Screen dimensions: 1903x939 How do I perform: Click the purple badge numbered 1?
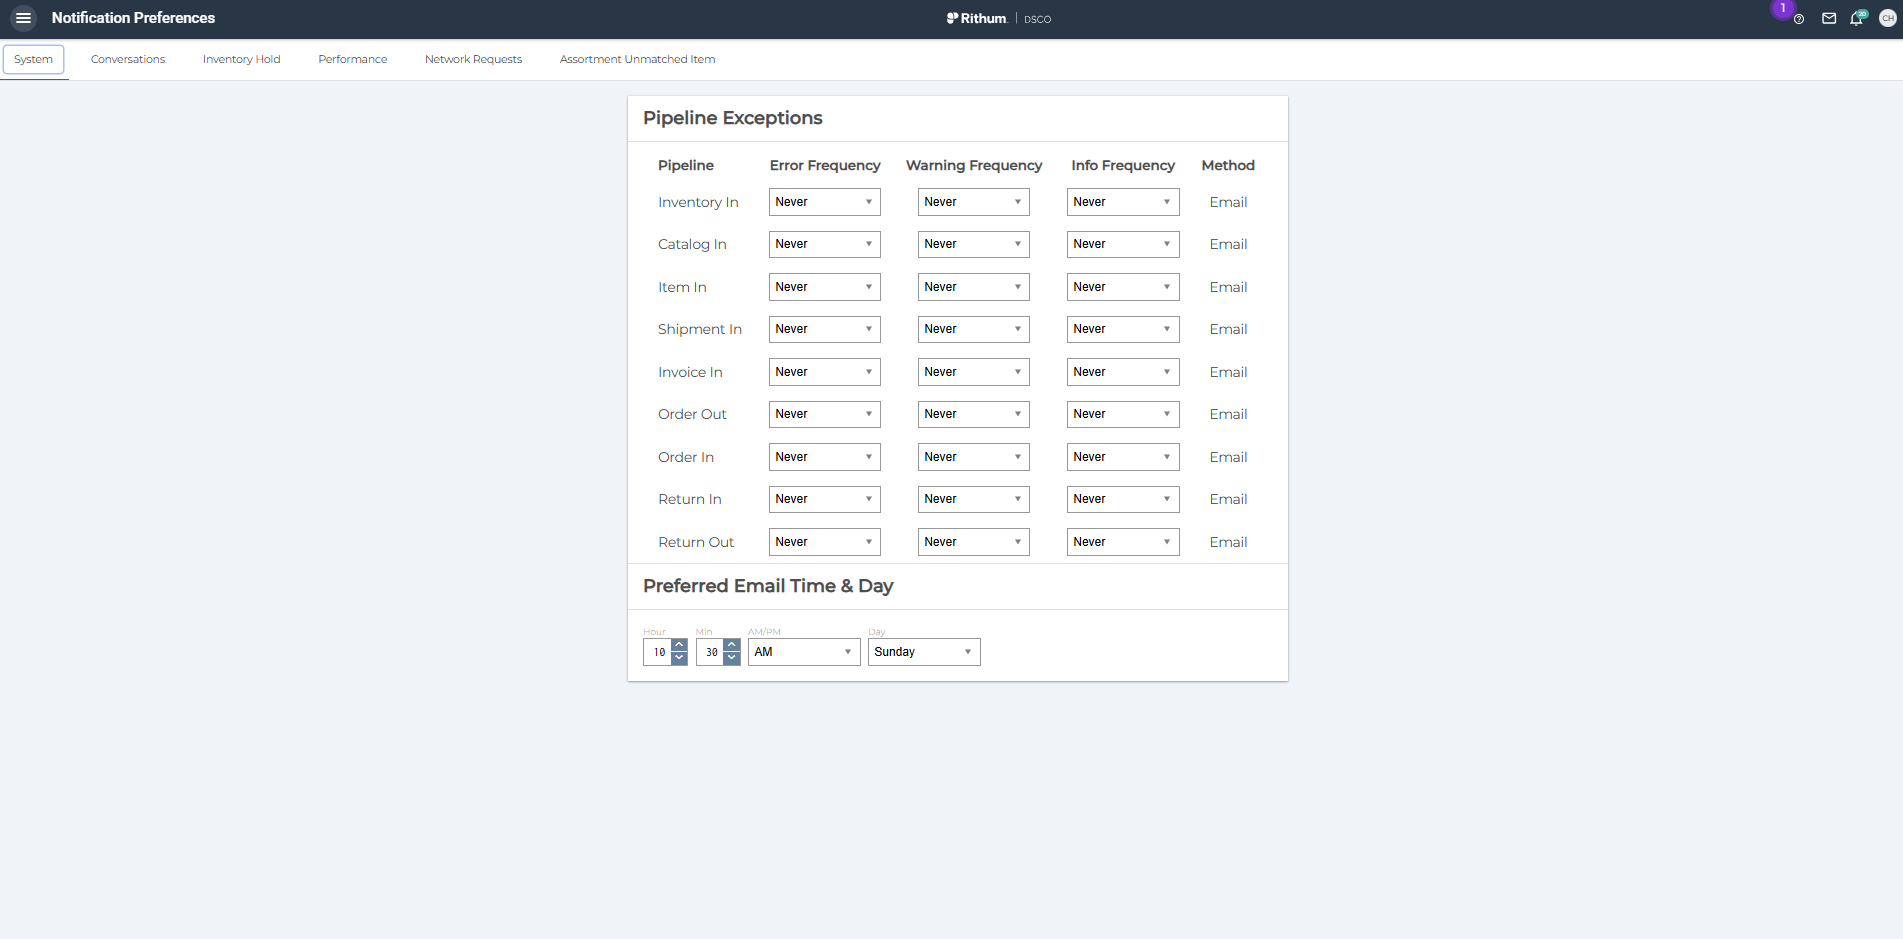pos(1782,8)
